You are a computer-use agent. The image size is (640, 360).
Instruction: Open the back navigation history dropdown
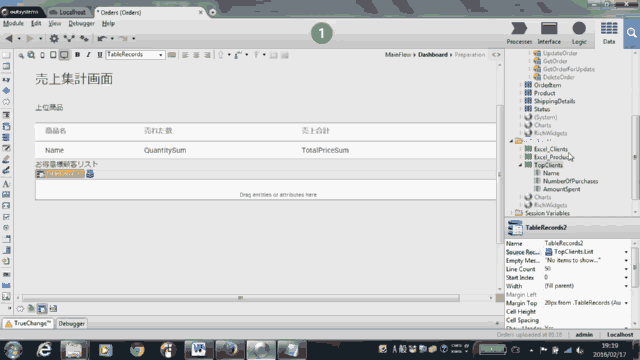(19, 38)
